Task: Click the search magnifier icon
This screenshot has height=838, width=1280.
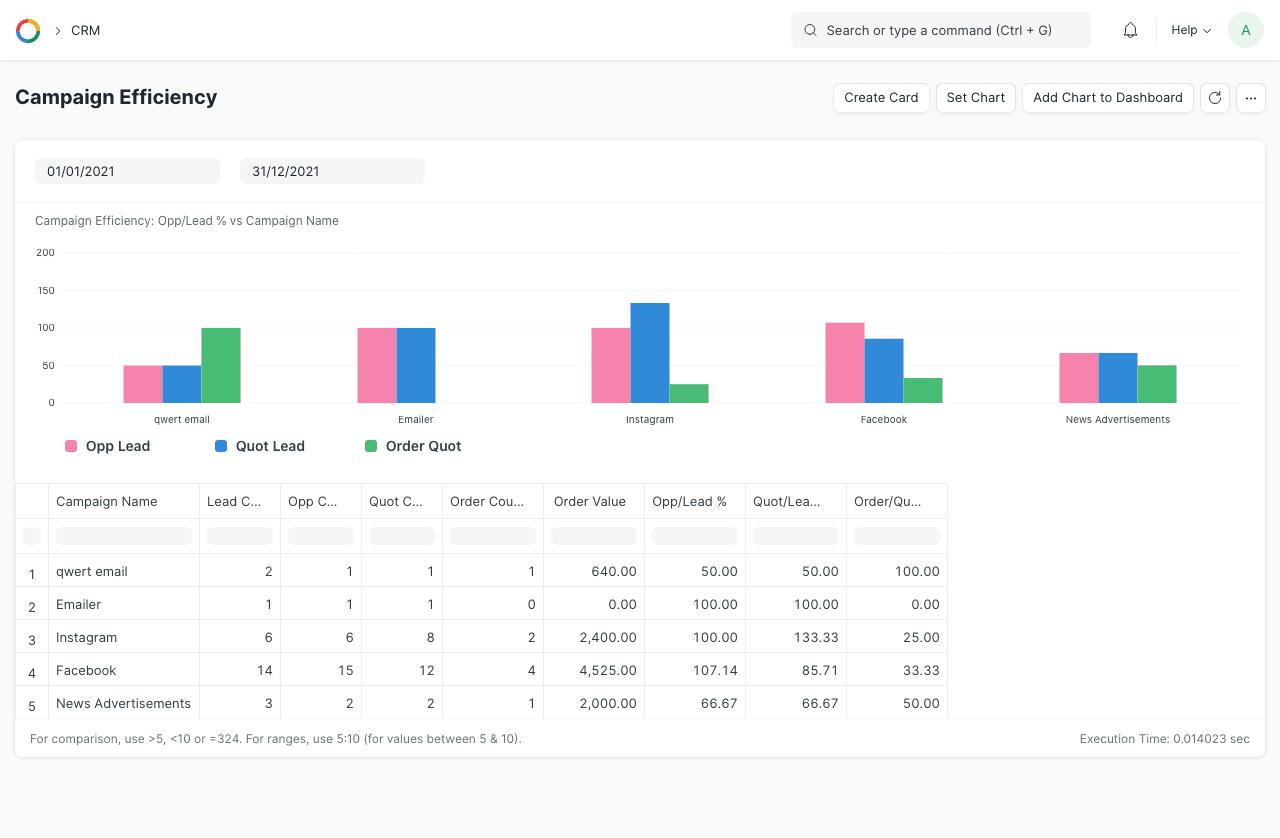Action: click(810, 31)
